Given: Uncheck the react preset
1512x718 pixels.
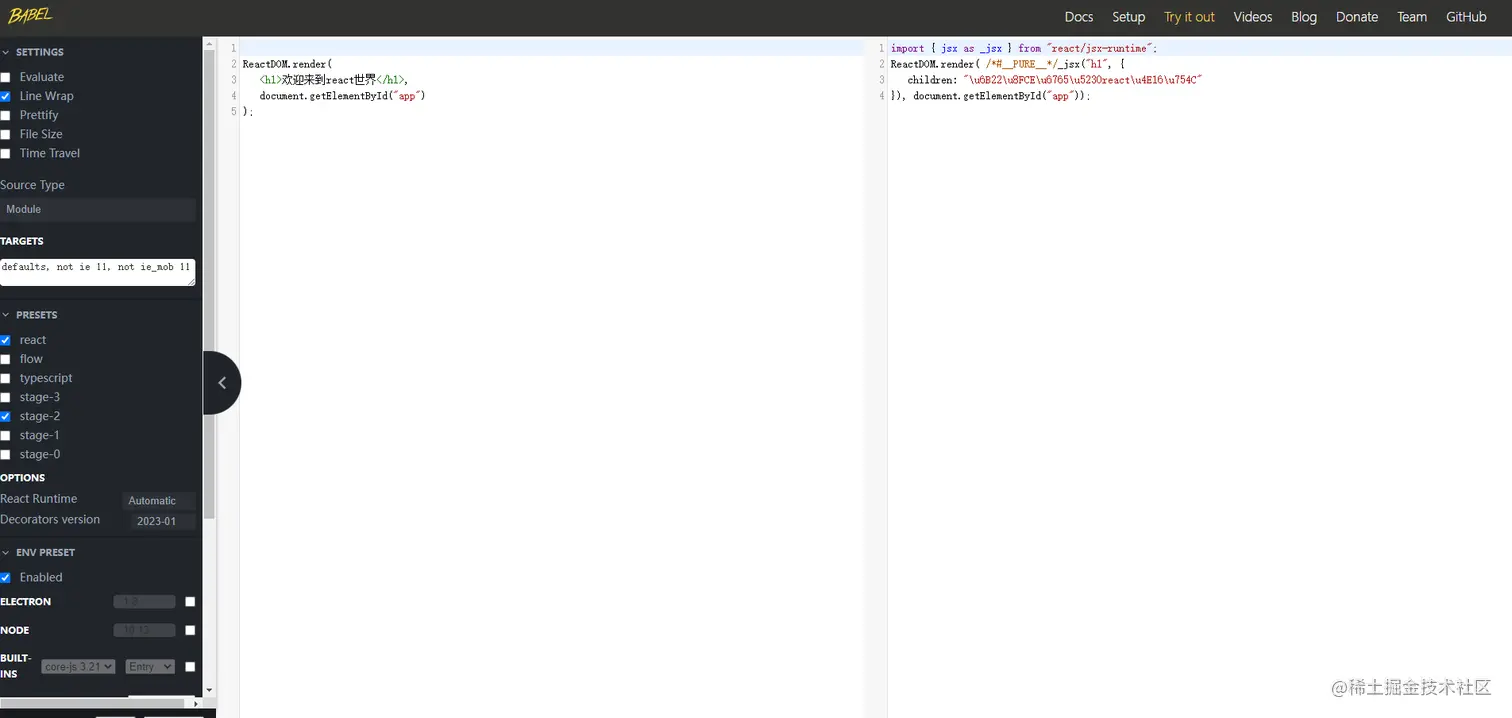Looking at the screenshot, I should [6, 340].
